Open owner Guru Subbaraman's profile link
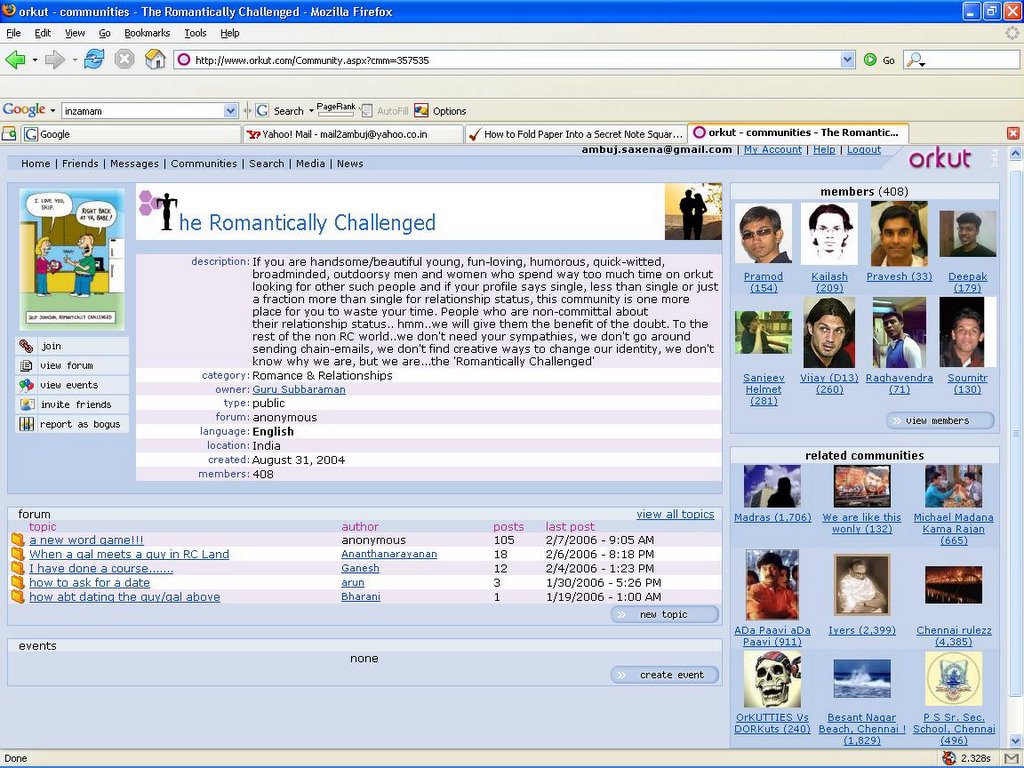1024x768 pixels. (x=298, y=389)
